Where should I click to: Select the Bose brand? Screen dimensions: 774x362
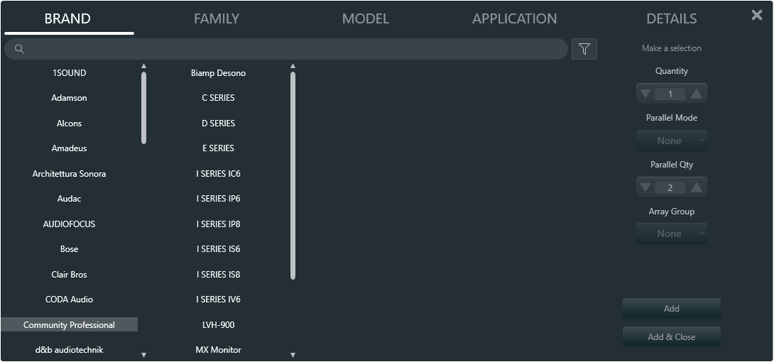(x=69, y=249)
